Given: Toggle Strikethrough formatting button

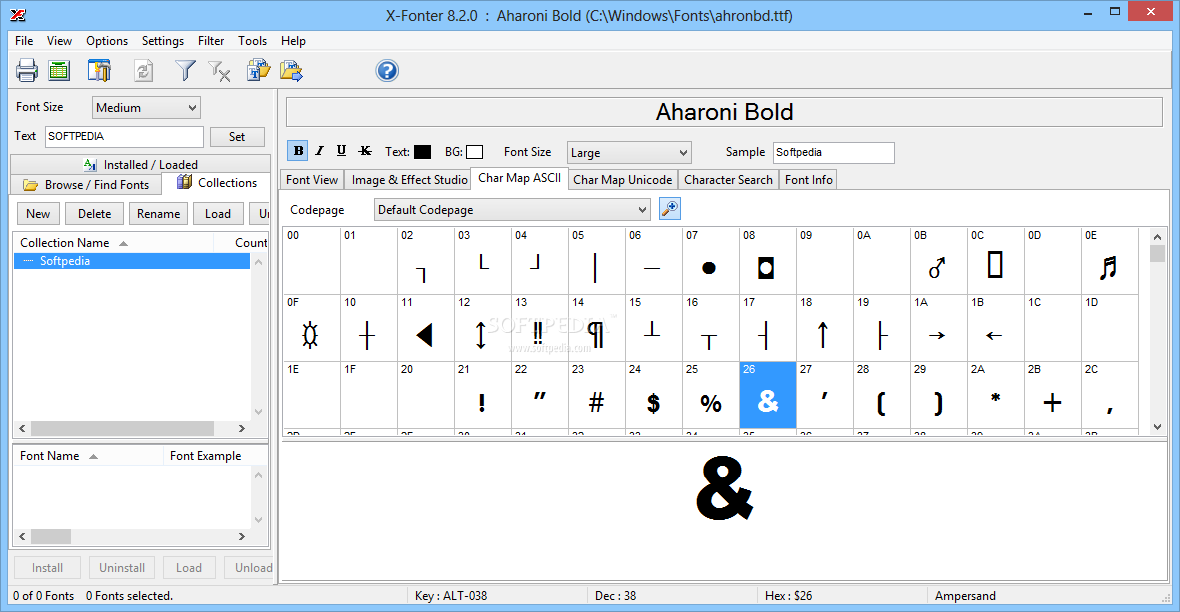Looking at the screenshot, I should (x=365, y=151).
